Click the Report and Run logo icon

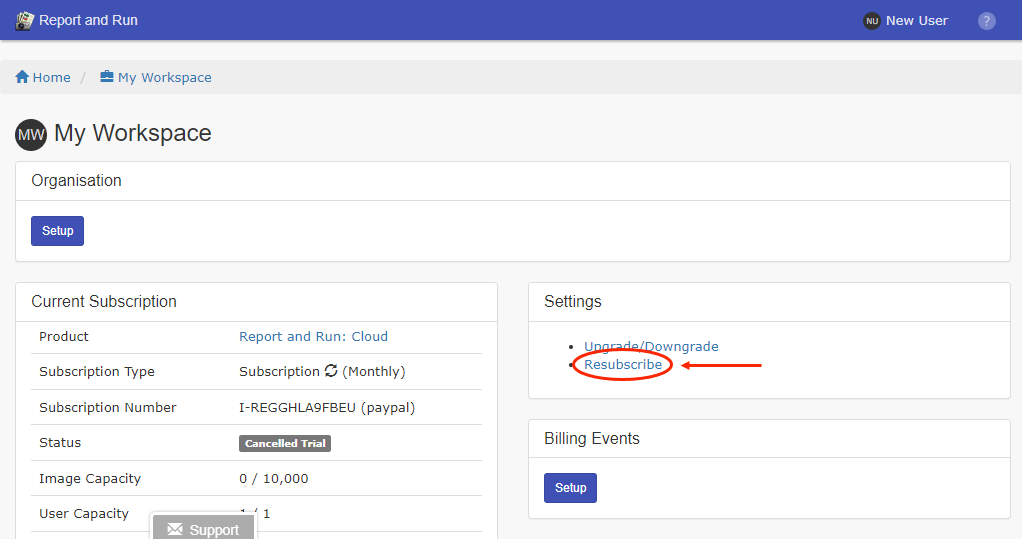point(24,20)
